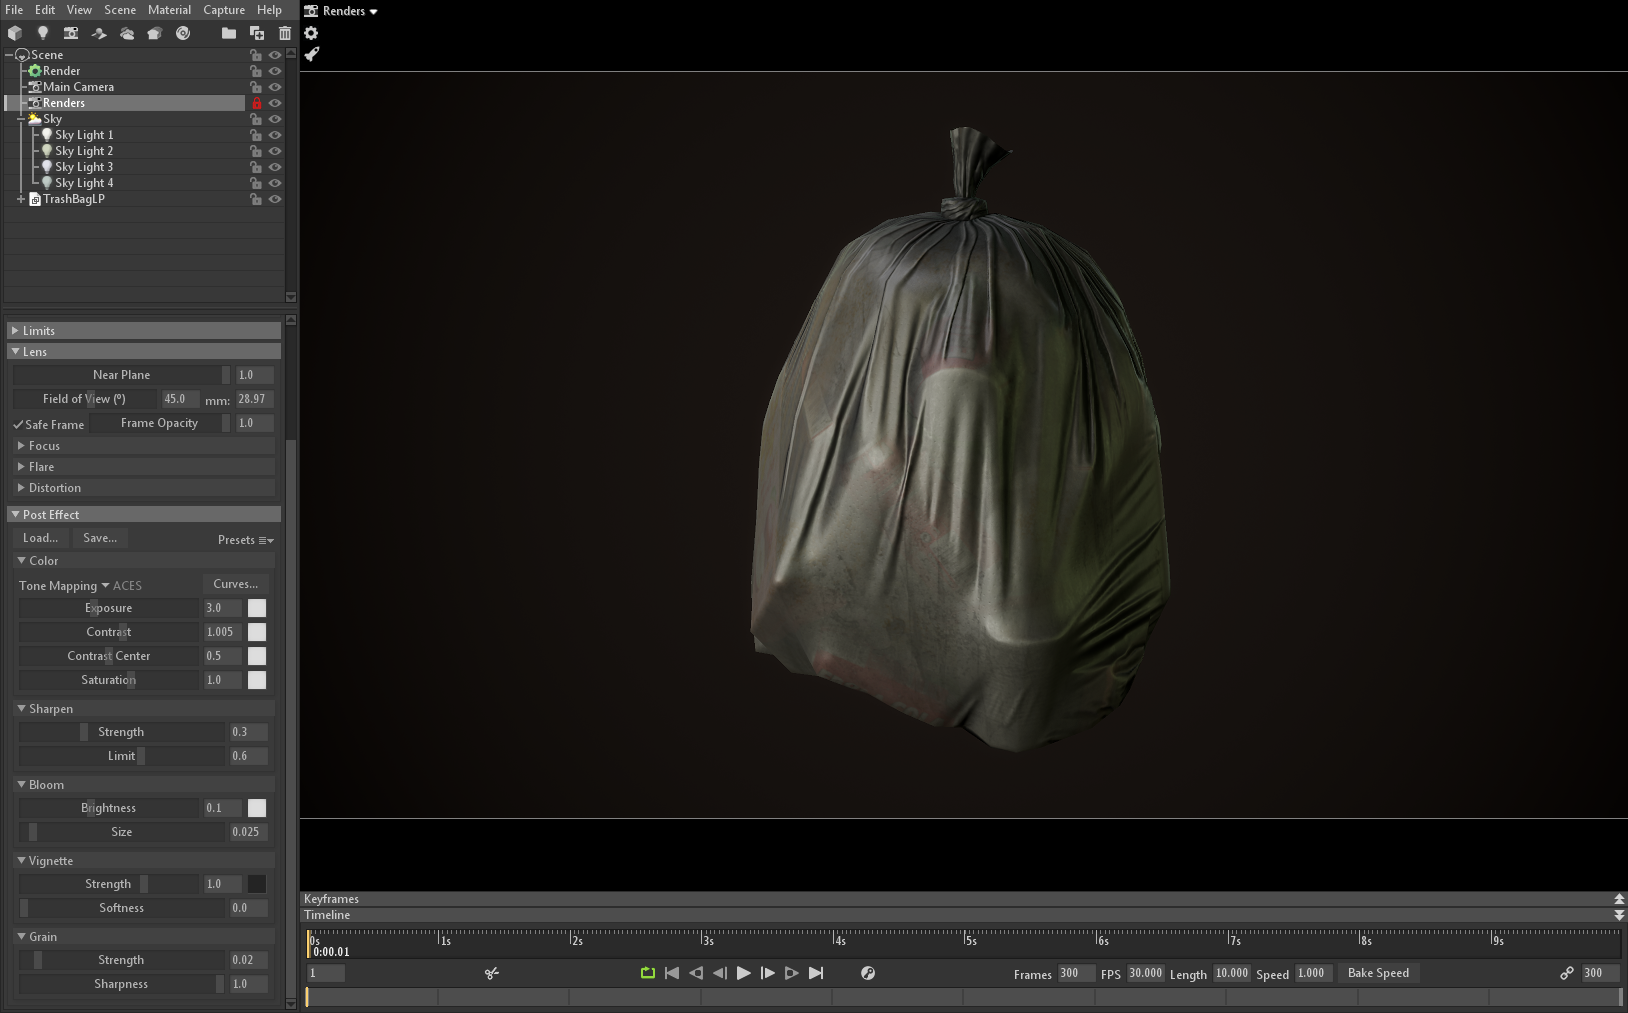The width and height of the screenshot is (1628, 1013).
Task: Open the Material menu
Action: coord(169,10)
